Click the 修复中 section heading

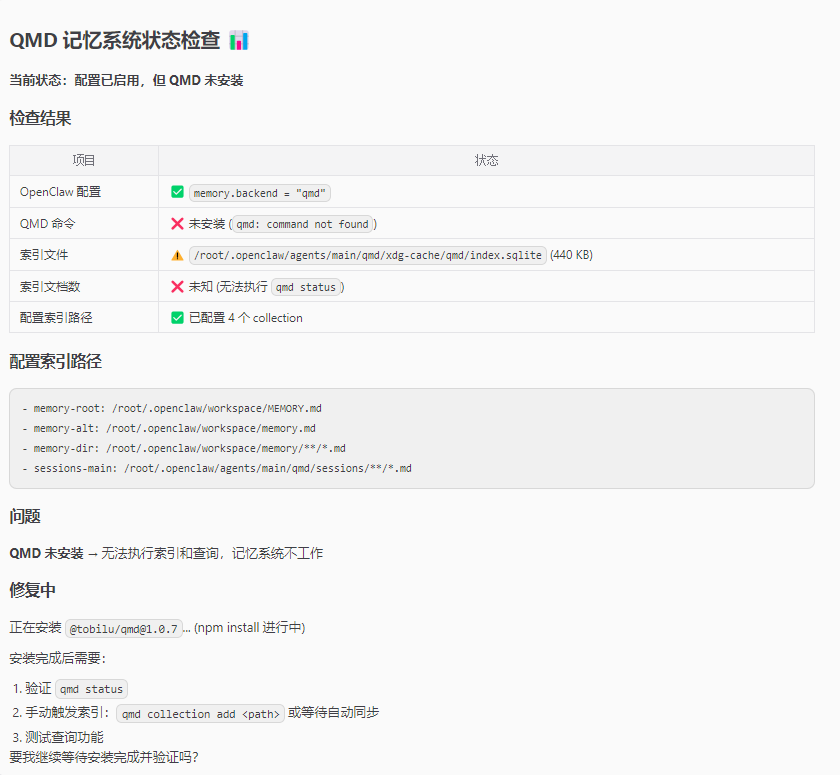click(x=33, y=590)
